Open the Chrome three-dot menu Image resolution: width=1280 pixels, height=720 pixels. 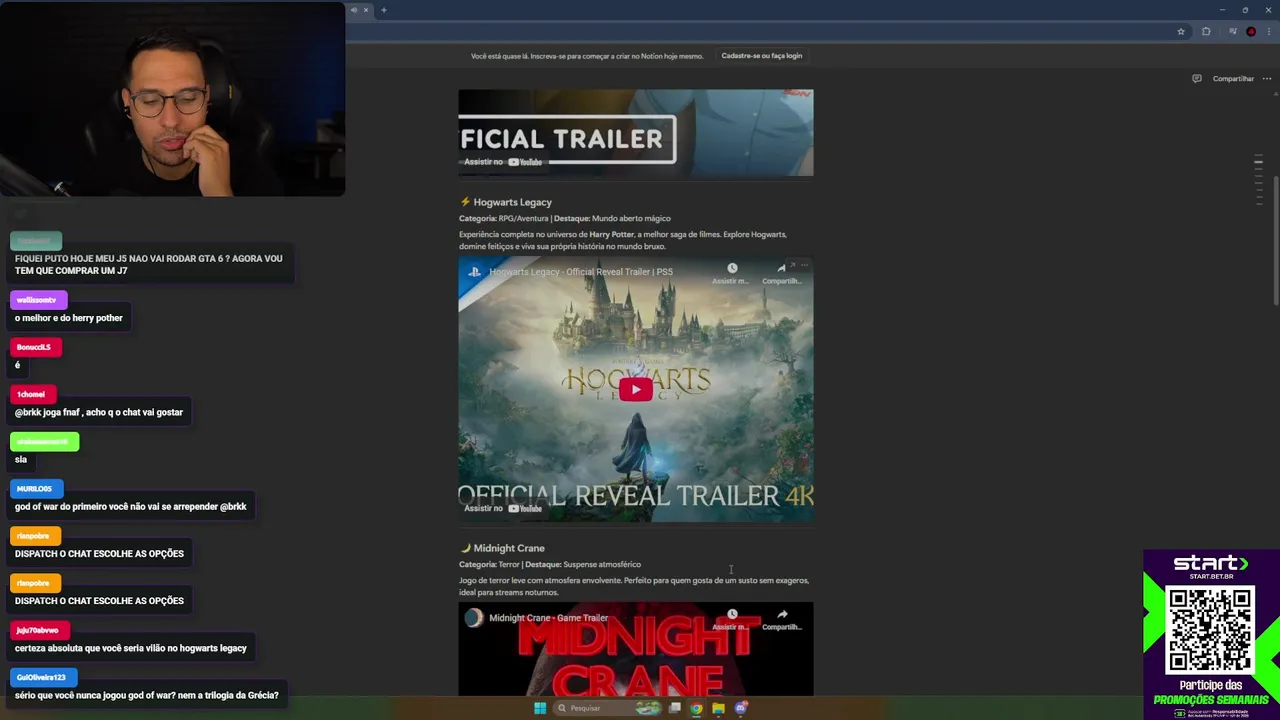pyautogui.click(x=1268, y=32)
